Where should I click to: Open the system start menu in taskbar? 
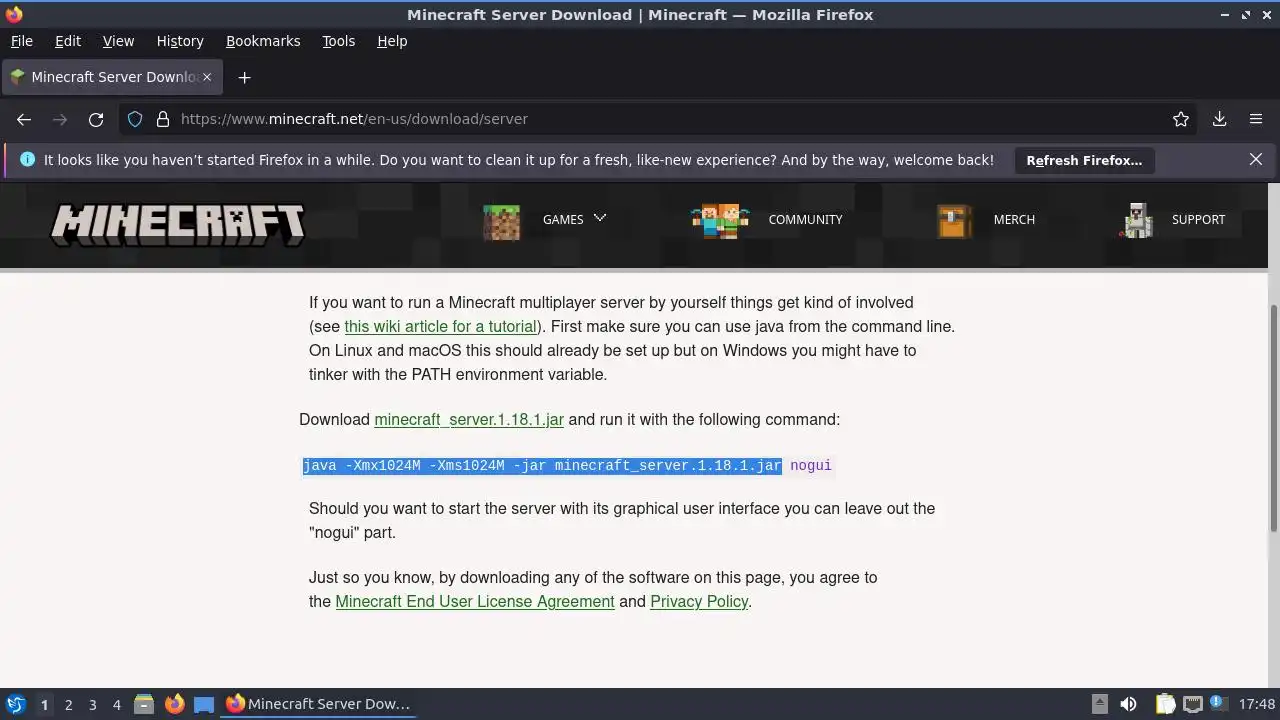pyautogui.click(x=15, y=704)
